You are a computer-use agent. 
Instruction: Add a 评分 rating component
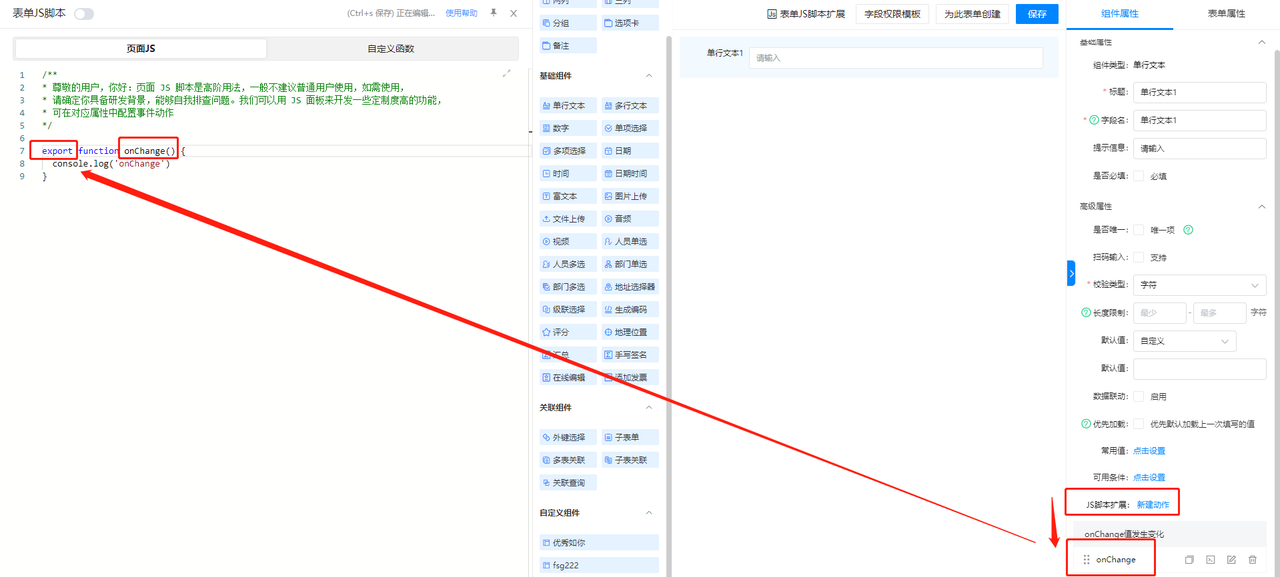tap(567, 331)
